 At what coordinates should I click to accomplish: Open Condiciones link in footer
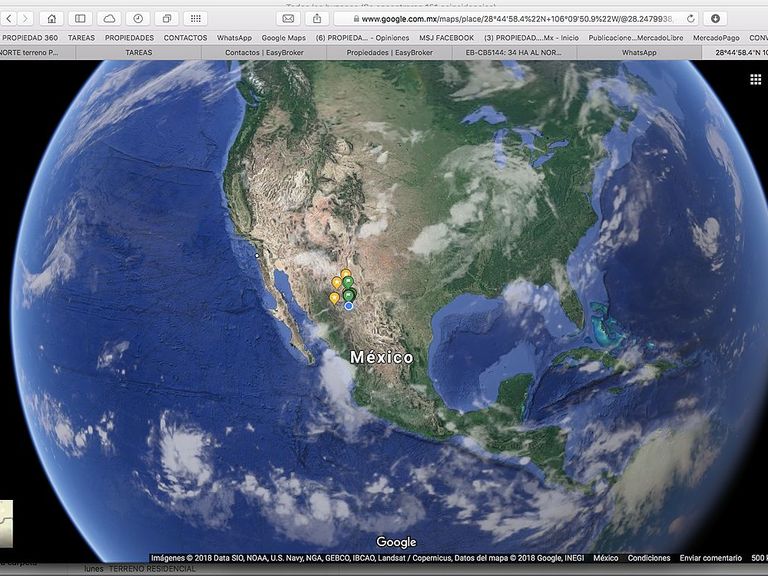tap(649, 558)
